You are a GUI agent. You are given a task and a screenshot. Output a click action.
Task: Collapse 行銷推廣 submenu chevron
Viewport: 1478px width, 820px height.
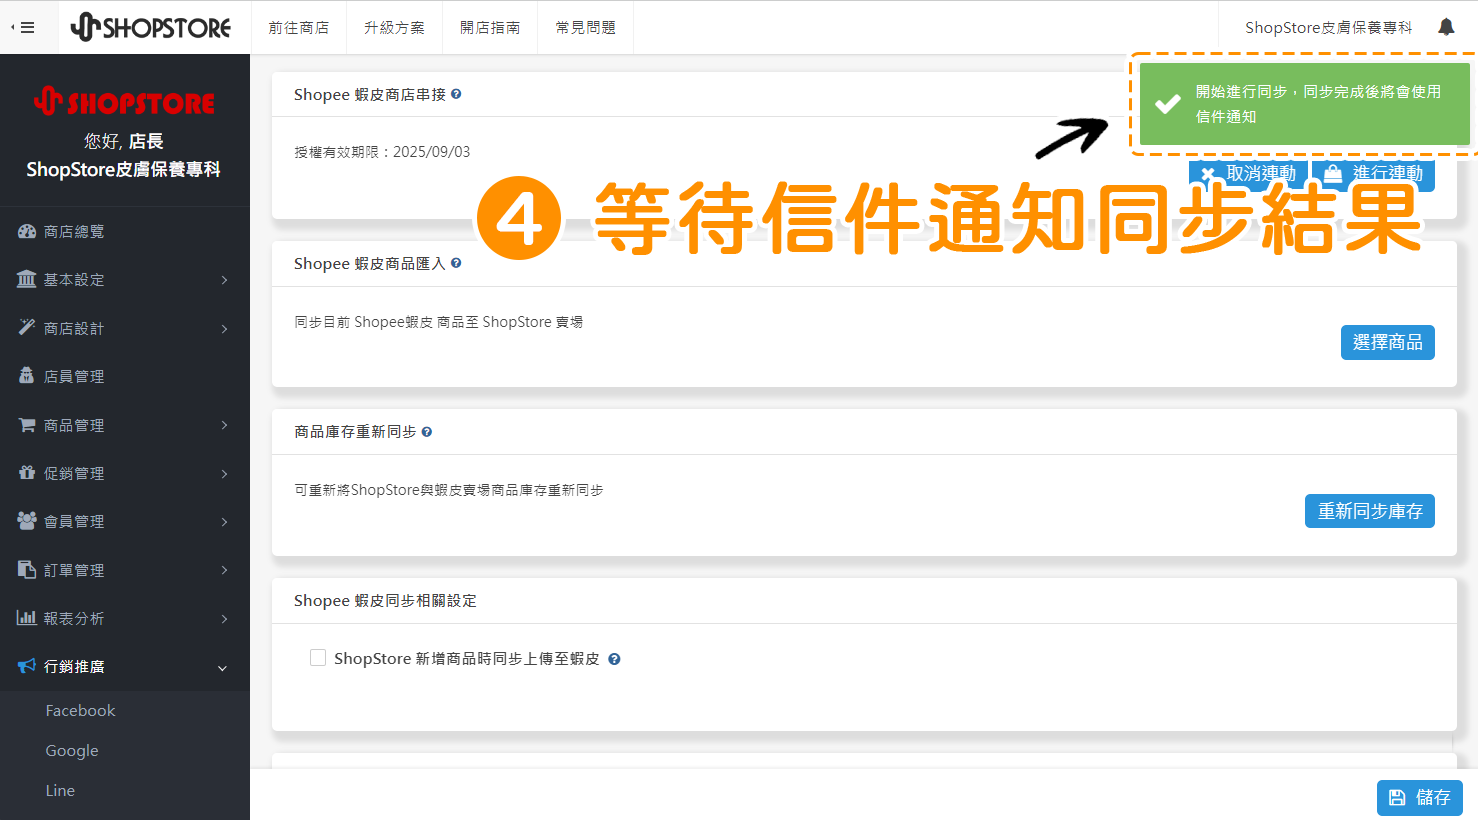223,667
